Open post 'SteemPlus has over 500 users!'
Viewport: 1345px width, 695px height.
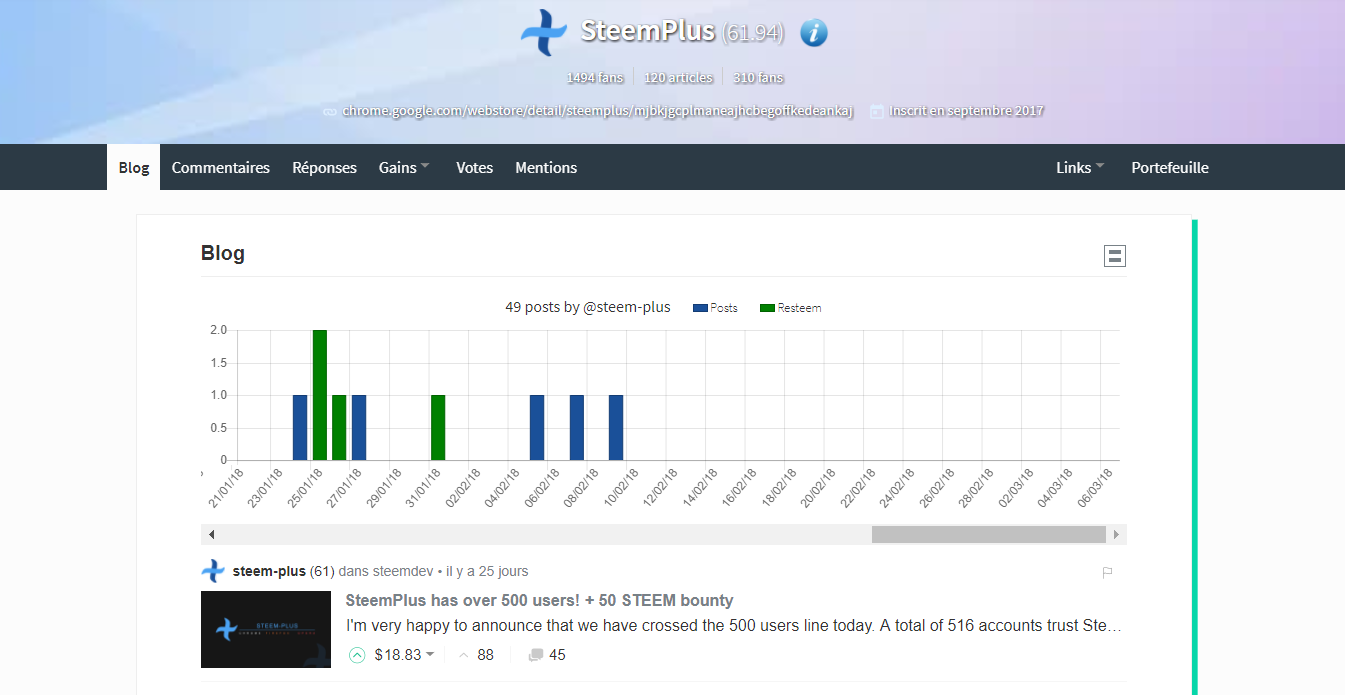[539, 600]
